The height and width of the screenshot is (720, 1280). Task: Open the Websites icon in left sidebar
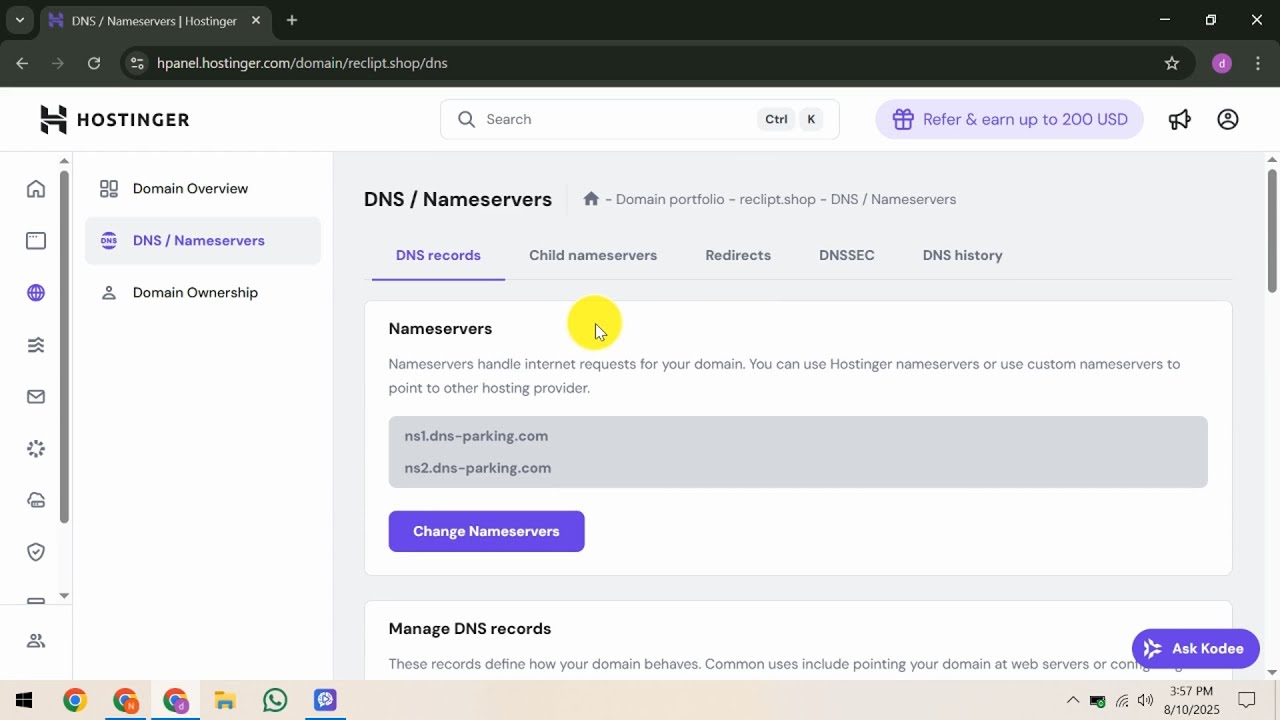pyautogui.click(x=36, y=241)
